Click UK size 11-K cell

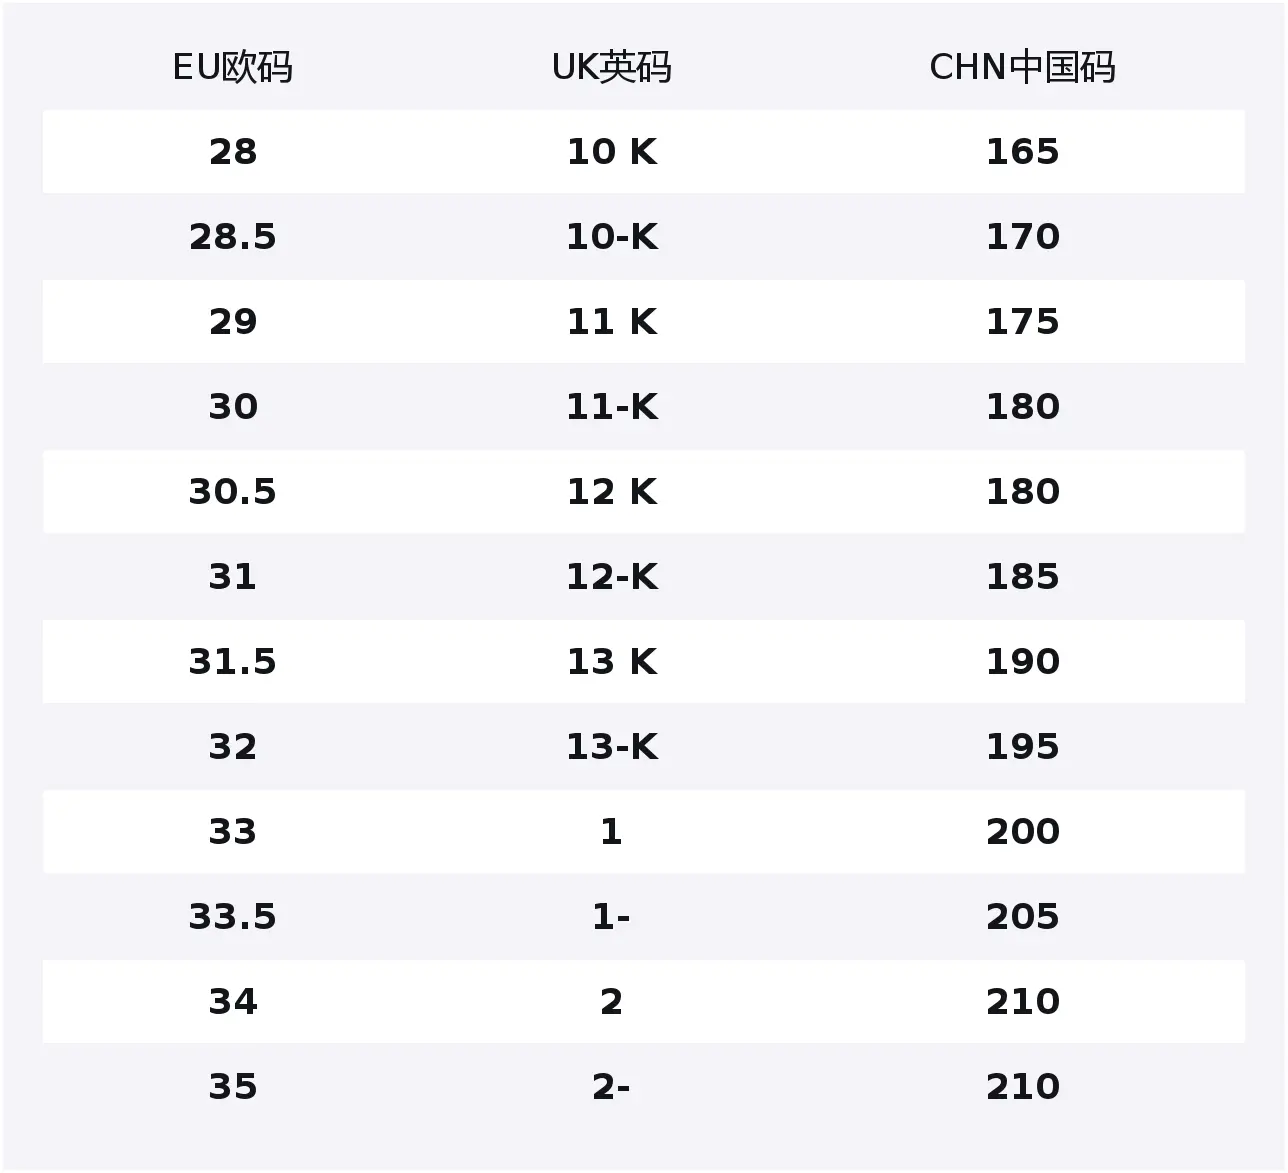pyautogui.click(x=611, y=407)
